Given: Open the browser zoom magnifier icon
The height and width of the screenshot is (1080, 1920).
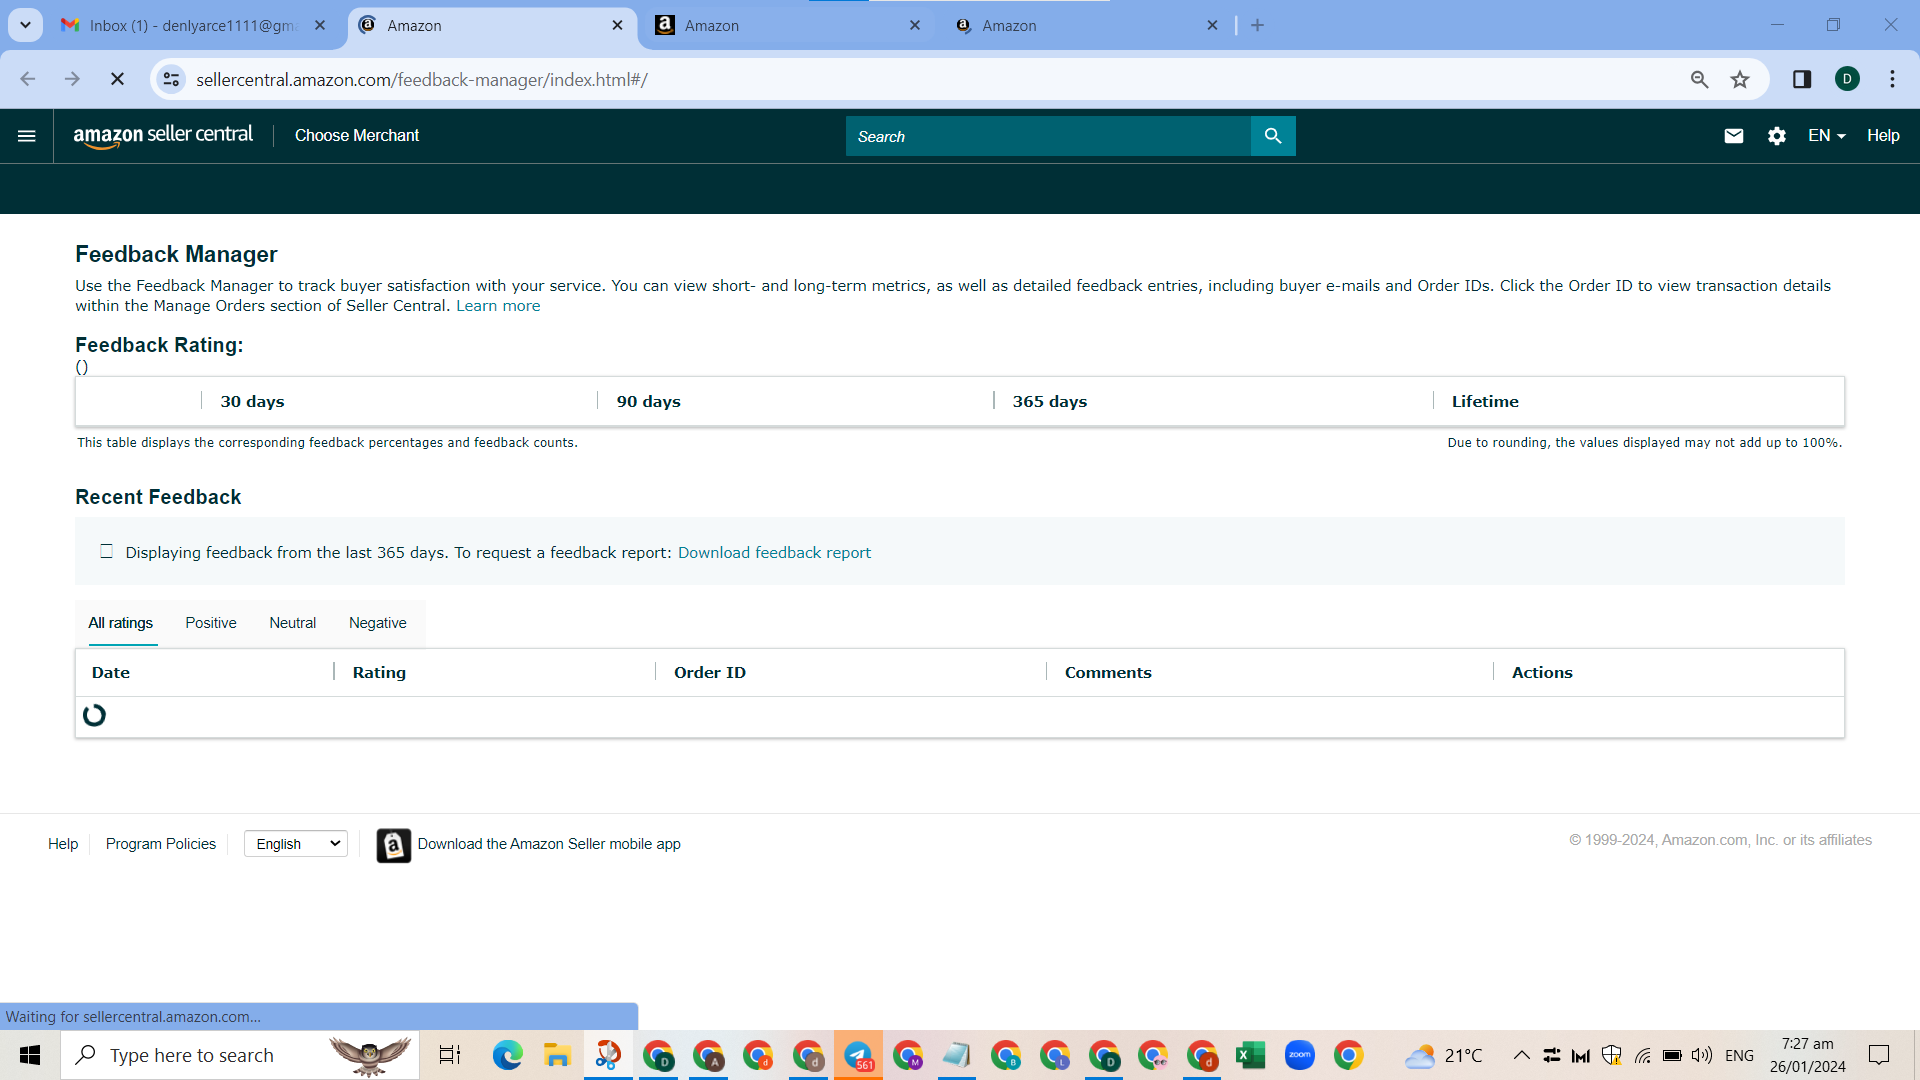Looking at the screenshot, I should tap(1699, 79).
